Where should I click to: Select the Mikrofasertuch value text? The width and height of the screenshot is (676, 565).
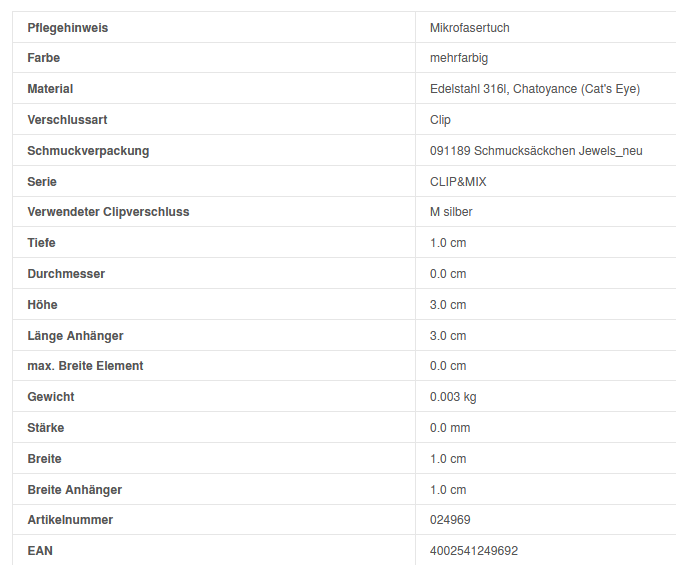[469, 27]
